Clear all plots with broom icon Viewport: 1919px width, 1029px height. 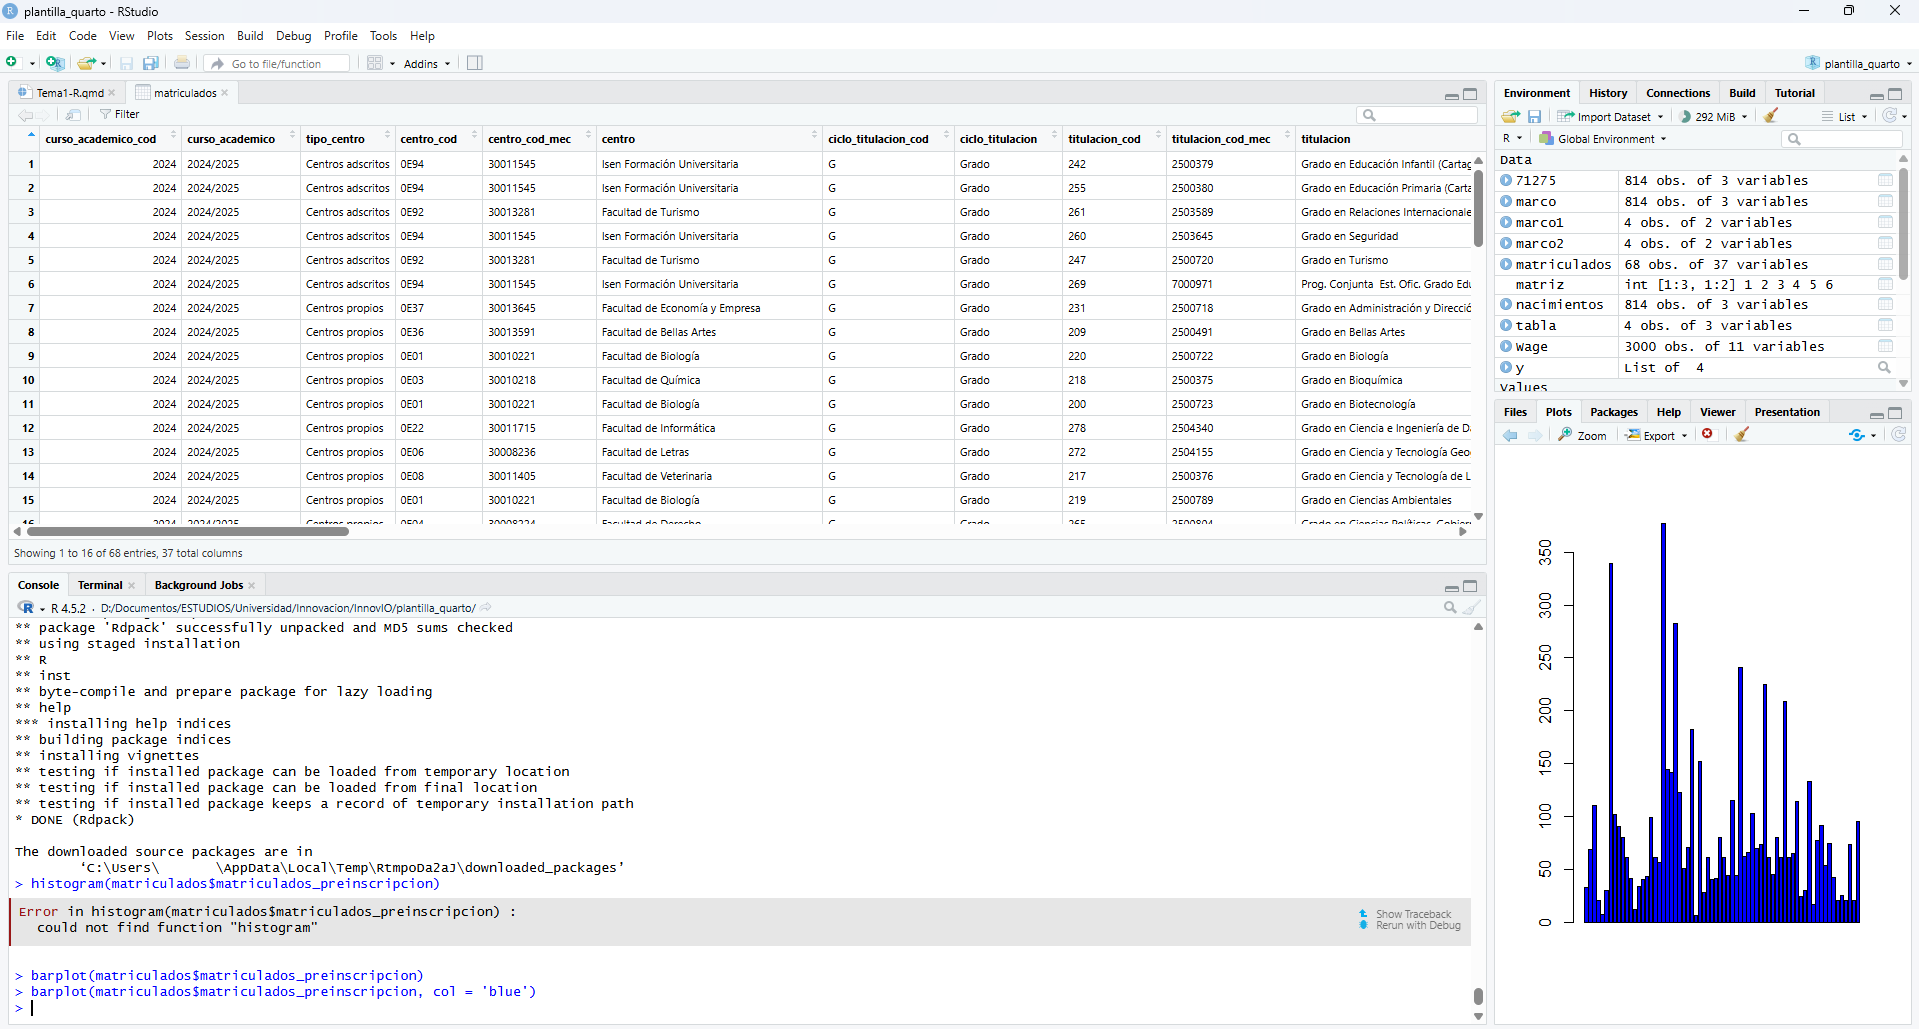point(1742,435)
